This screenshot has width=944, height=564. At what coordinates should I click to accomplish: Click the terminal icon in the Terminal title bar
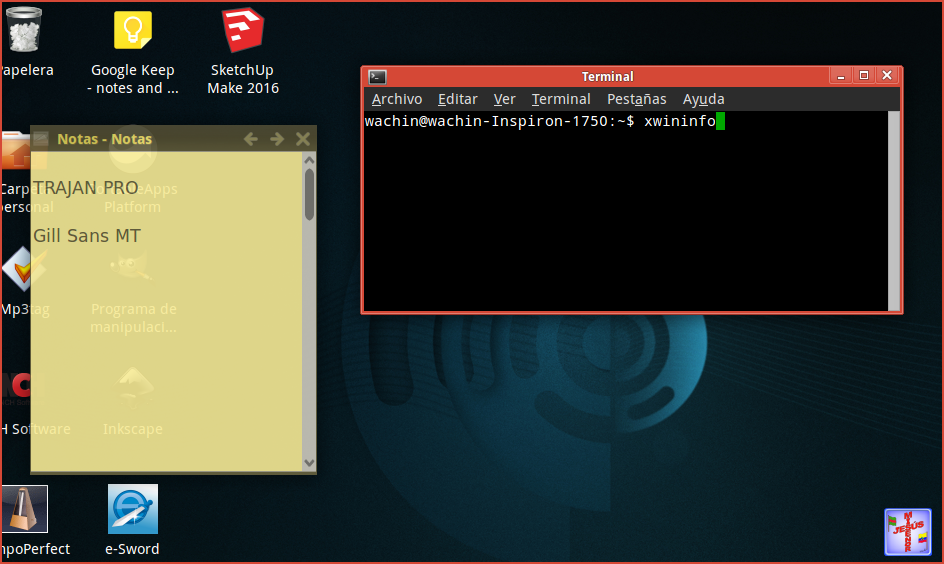tap(377, 76)
